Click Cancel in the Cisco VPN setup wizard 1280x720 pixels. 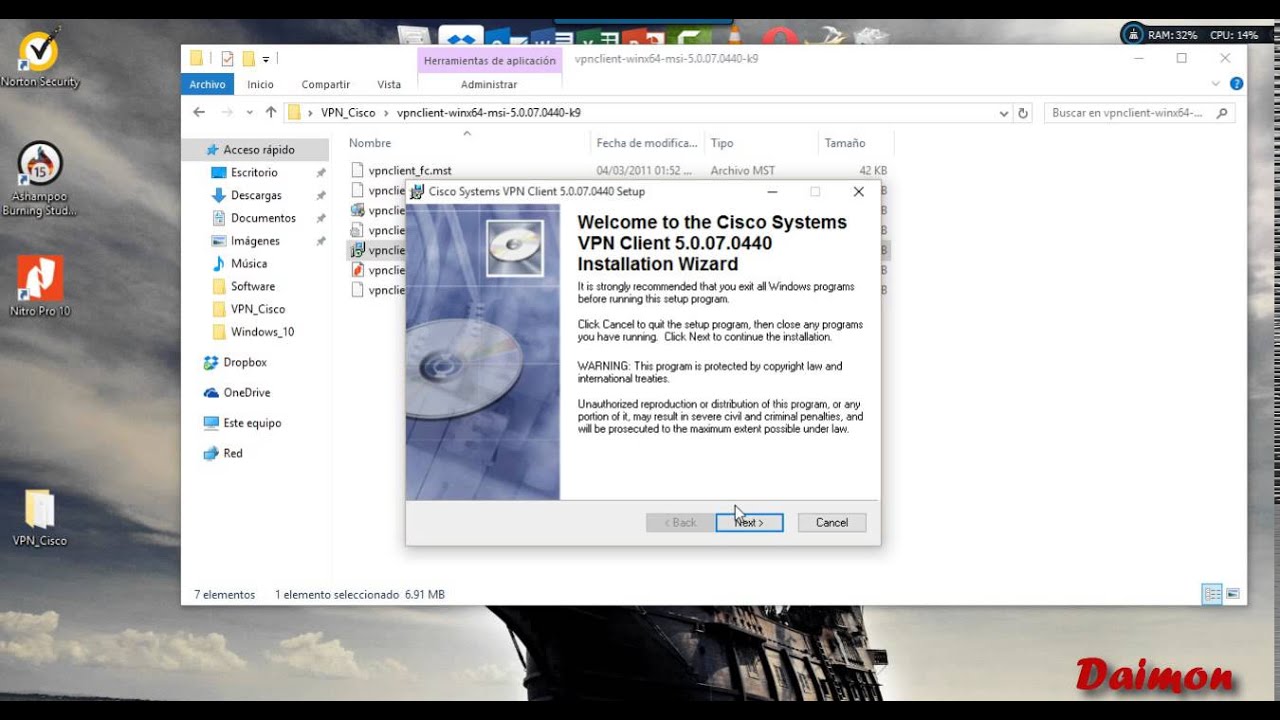832,523
